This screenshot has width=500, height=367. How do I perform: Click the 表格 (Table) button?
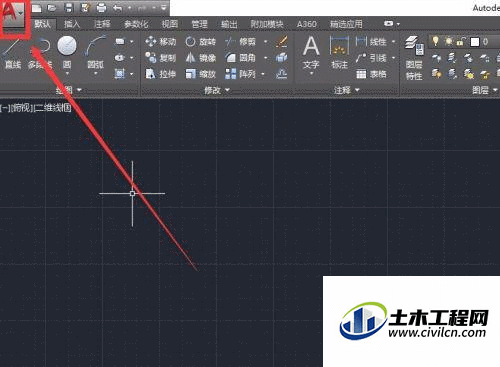[x=371, y=74]
